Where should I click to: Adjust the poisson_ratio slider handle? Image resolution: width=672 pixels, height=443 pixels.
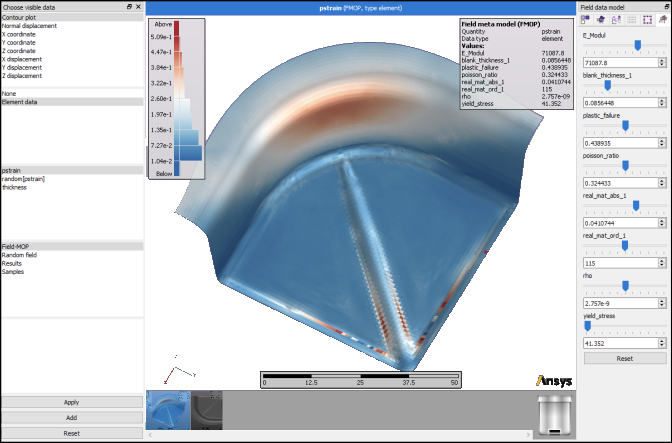coord(625,165)
